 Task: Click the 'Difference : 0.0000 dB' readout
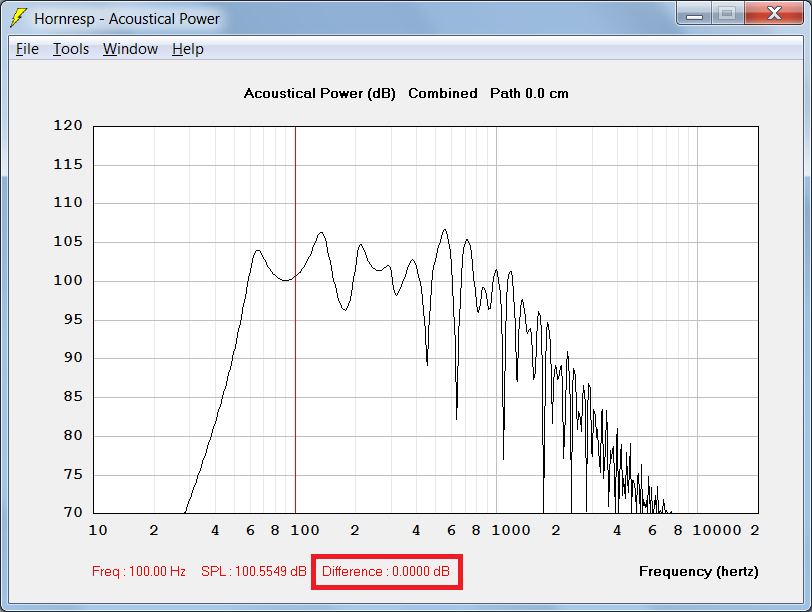click(x=386, y=571)
